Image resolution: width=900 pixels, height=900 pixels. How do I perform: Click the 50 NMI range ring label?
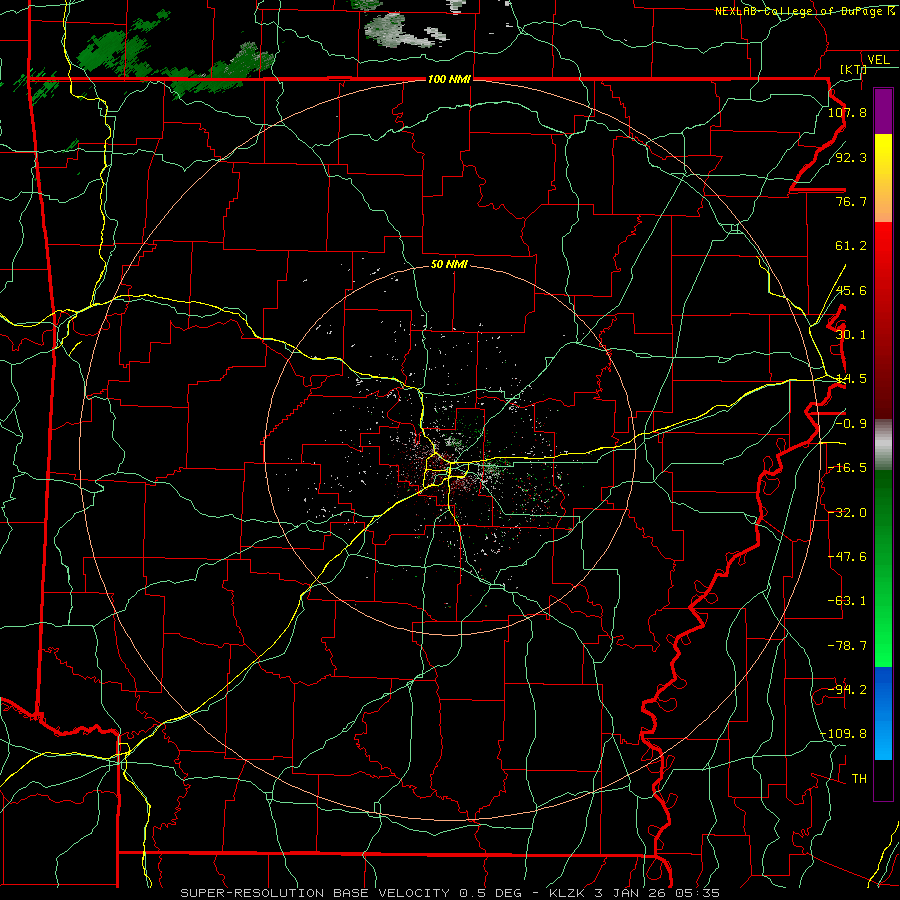(449, 264)
